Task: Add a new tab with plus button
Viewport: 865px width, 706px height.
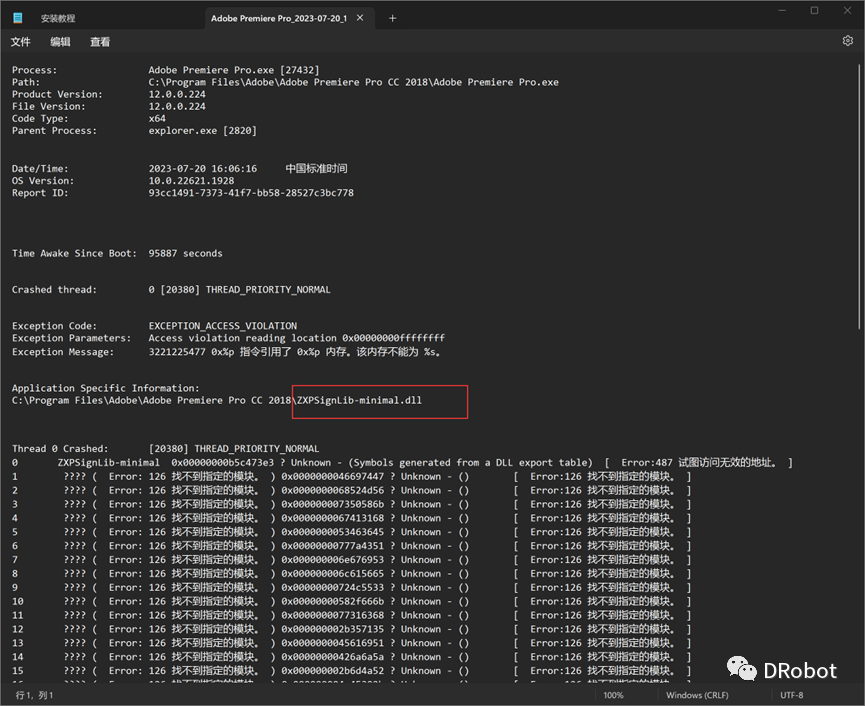Action: click(x=392, y=18)
